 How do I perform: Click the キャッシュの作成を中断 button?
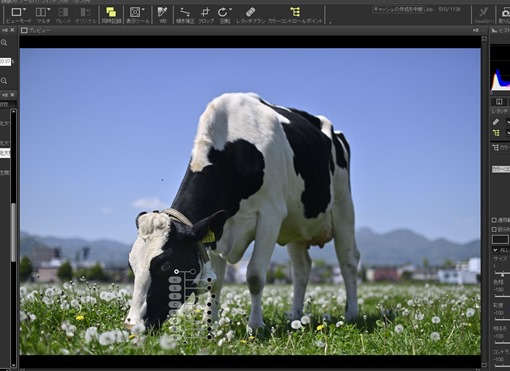tap(398, 9)
